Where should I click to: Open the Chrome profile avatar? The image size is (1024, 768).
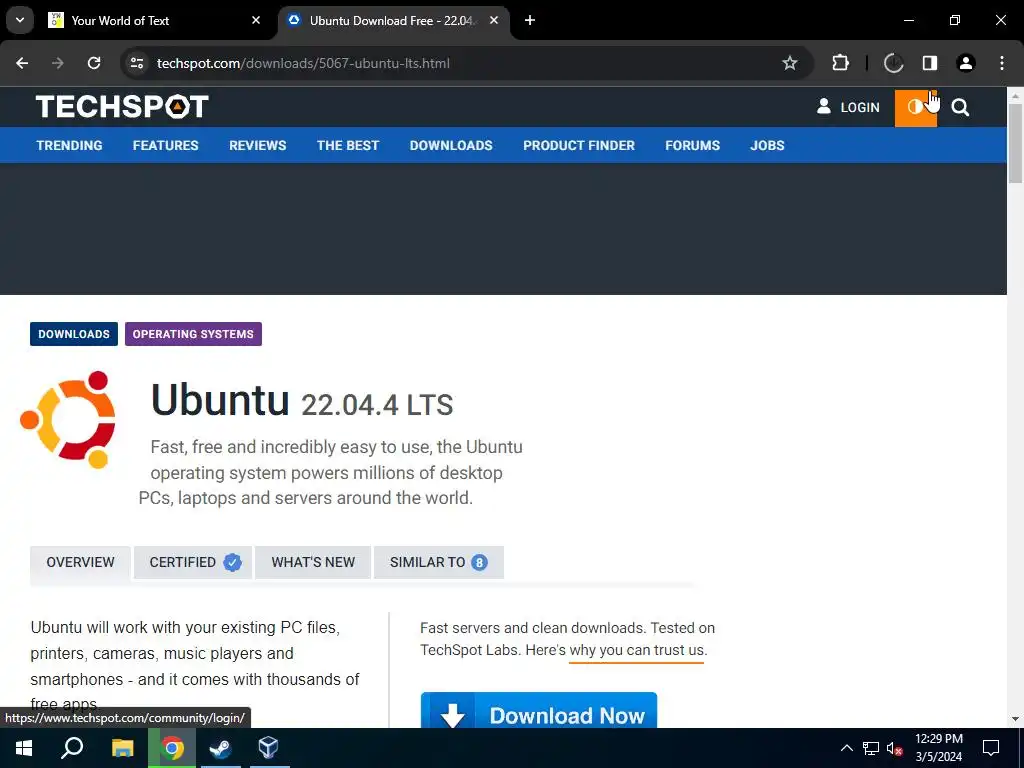coord(966,63)
